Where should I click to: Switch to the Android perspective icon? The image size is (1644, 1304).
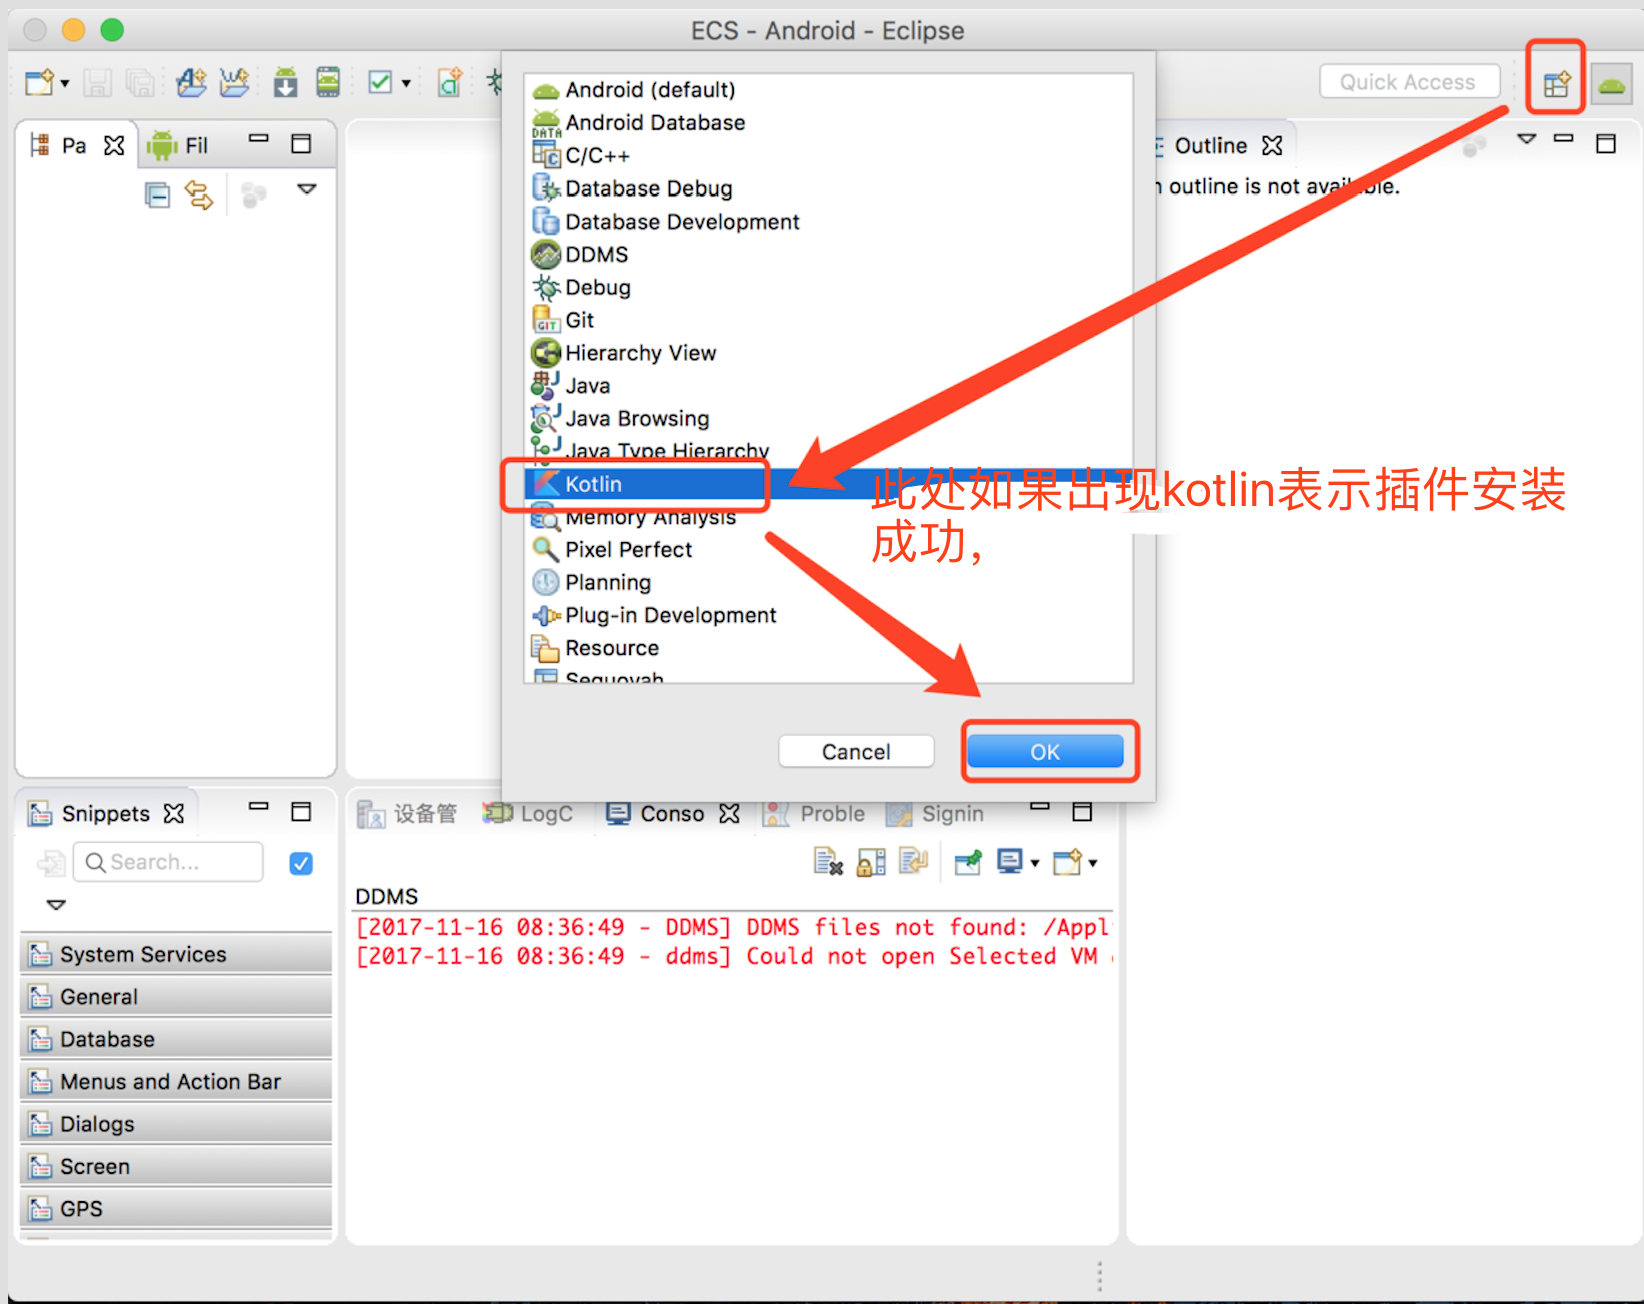pyautogui.click(x=1611, y=84)
